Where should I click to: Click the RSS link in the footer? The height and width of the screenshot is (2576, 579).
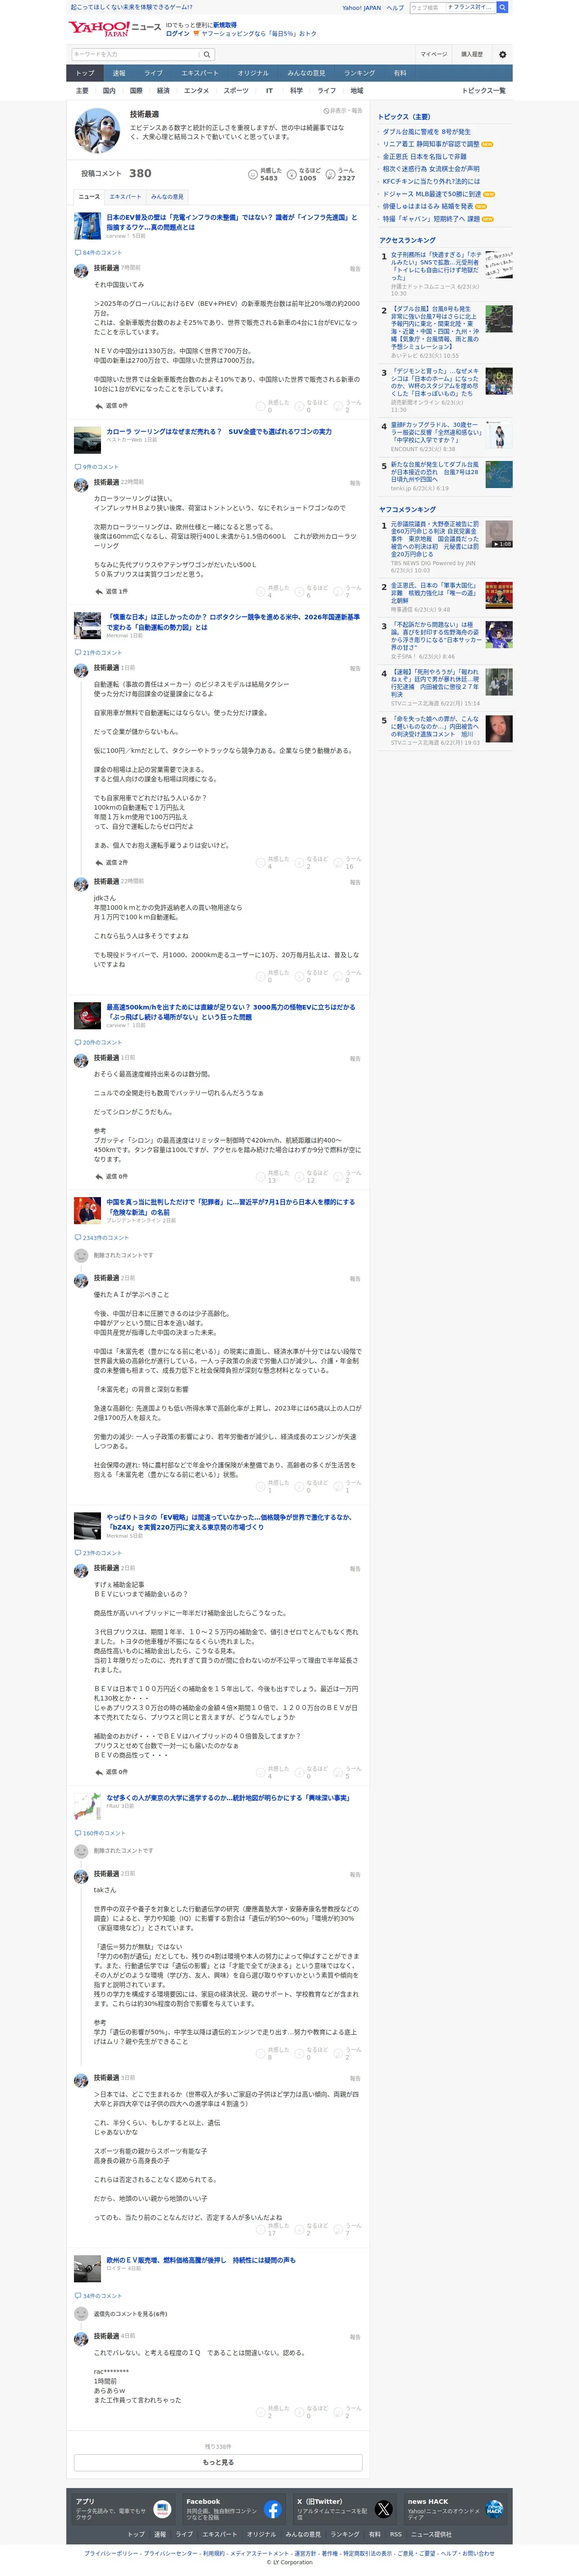coord(396,2534)
